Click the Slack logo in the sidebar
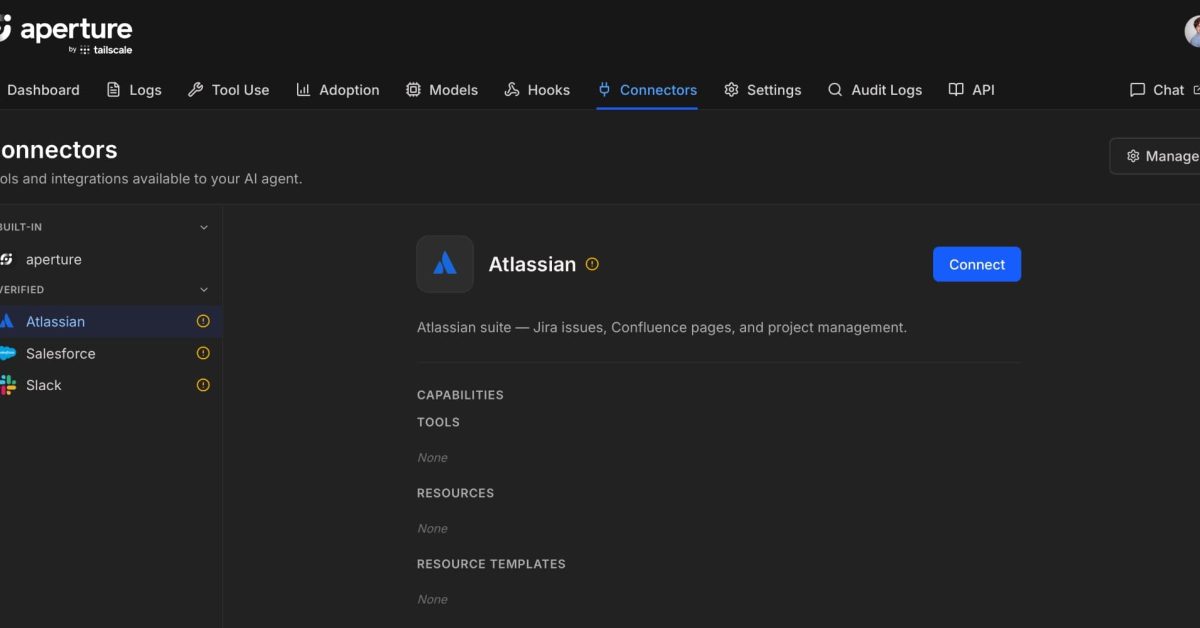The image size is (1200, 628). [x=7, y=385]
